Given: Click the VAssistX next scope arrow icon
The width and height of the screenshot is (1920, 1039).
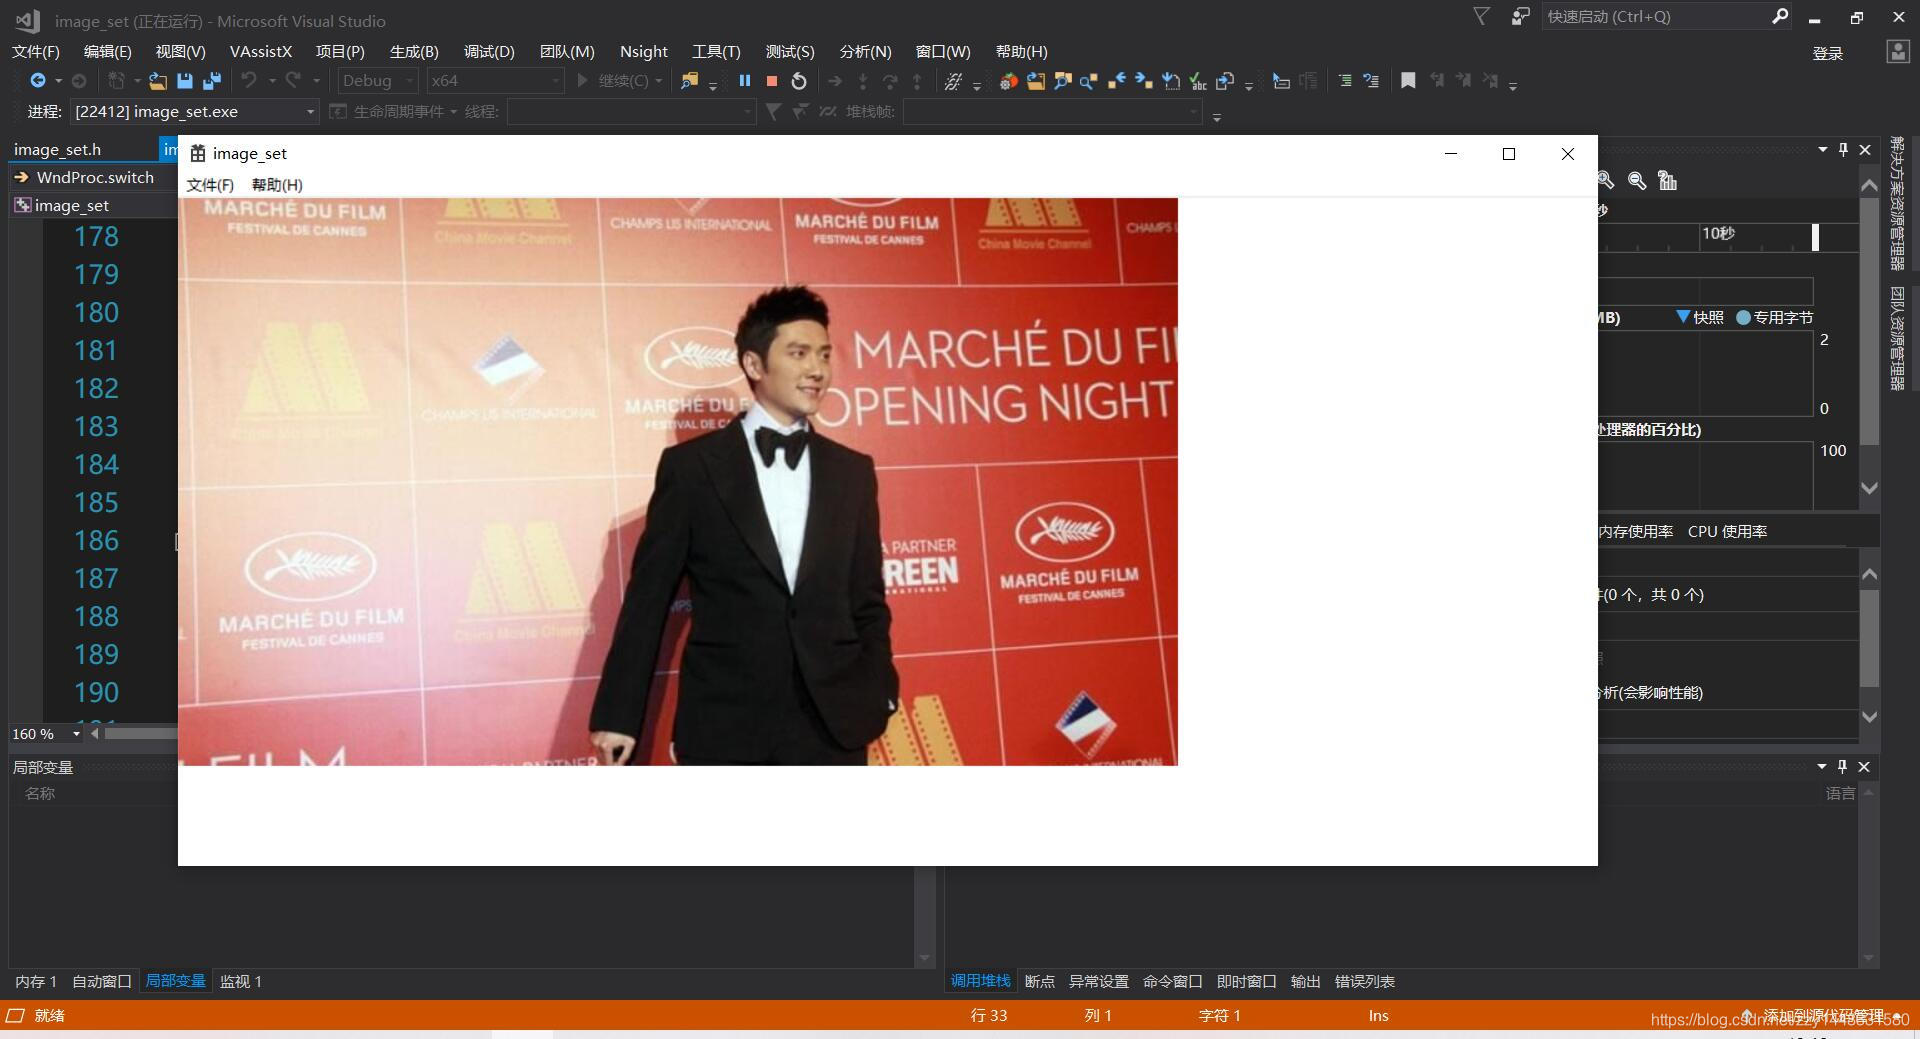Looking at the screenshot, I should coord(1143,81).
